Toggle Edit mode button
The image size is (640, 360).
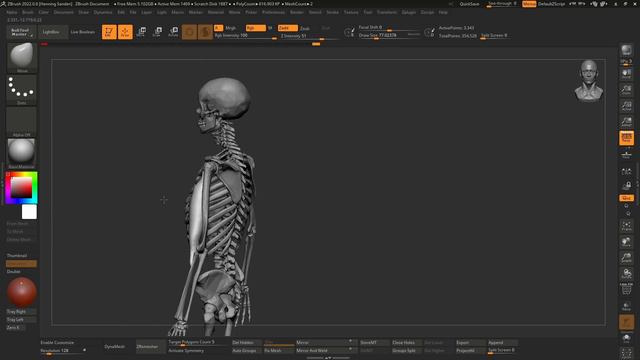(109, 32)
